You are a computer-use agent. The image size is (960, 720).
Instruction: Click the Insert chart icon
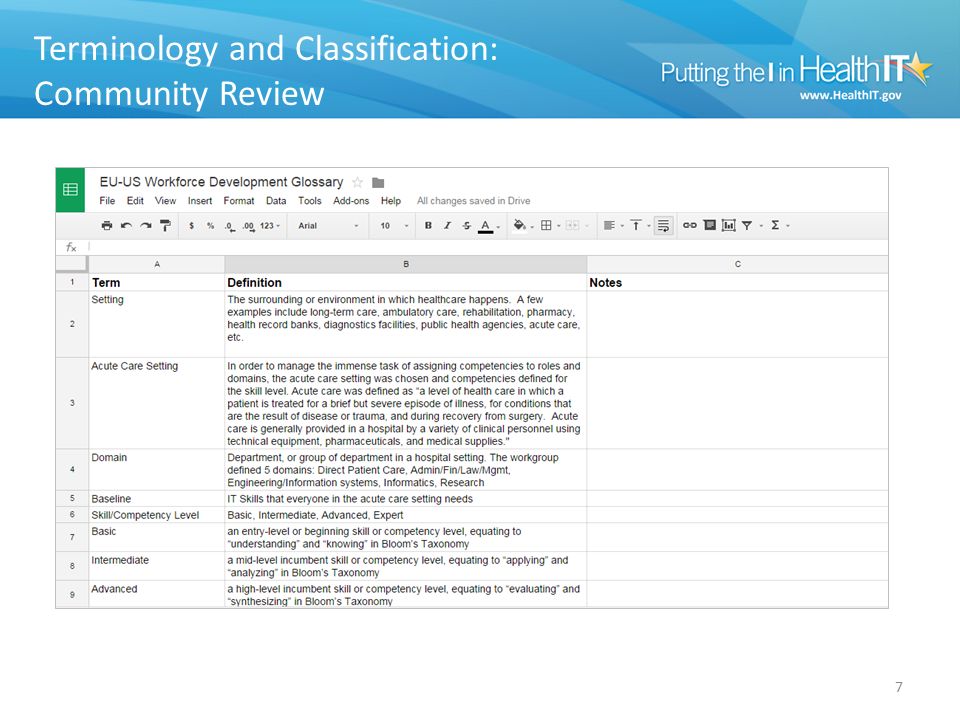click(x=728, y=225)
